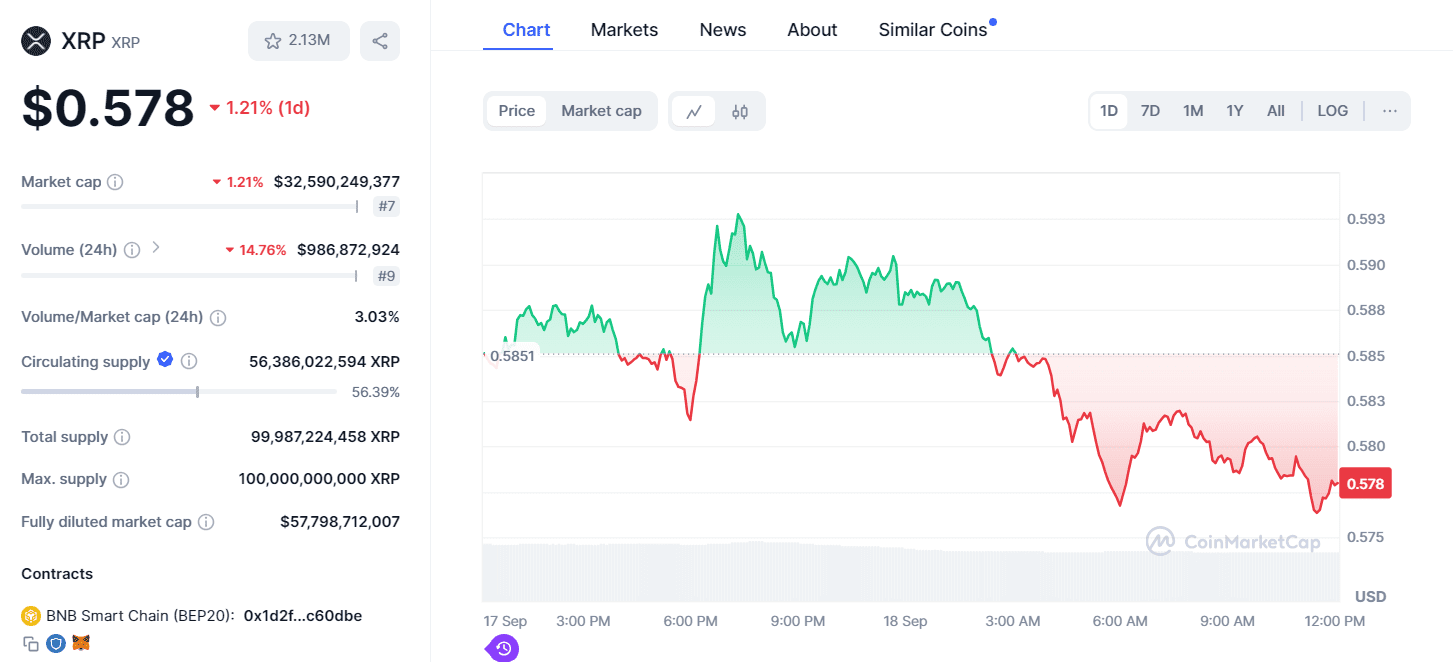Click the circulating supply progress bar
The height and width of the screenshot is (662, 1453).
tap(178, 392)
